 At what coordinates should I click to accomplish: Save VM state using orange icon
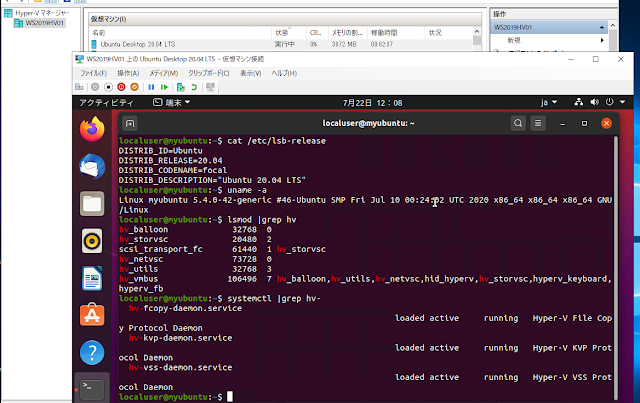click(134, 87)
